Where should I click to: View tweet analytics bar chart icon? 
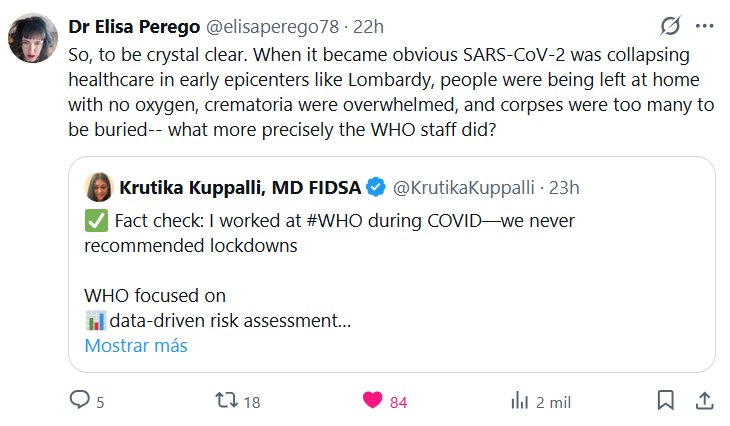tap(520, 401)
